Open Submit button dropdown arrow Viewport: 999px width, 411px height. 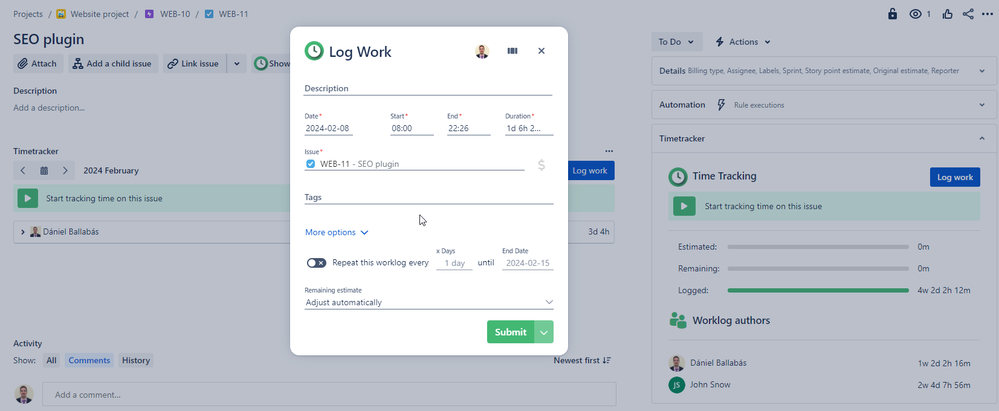pyautogui.click(x=543, y=332)
